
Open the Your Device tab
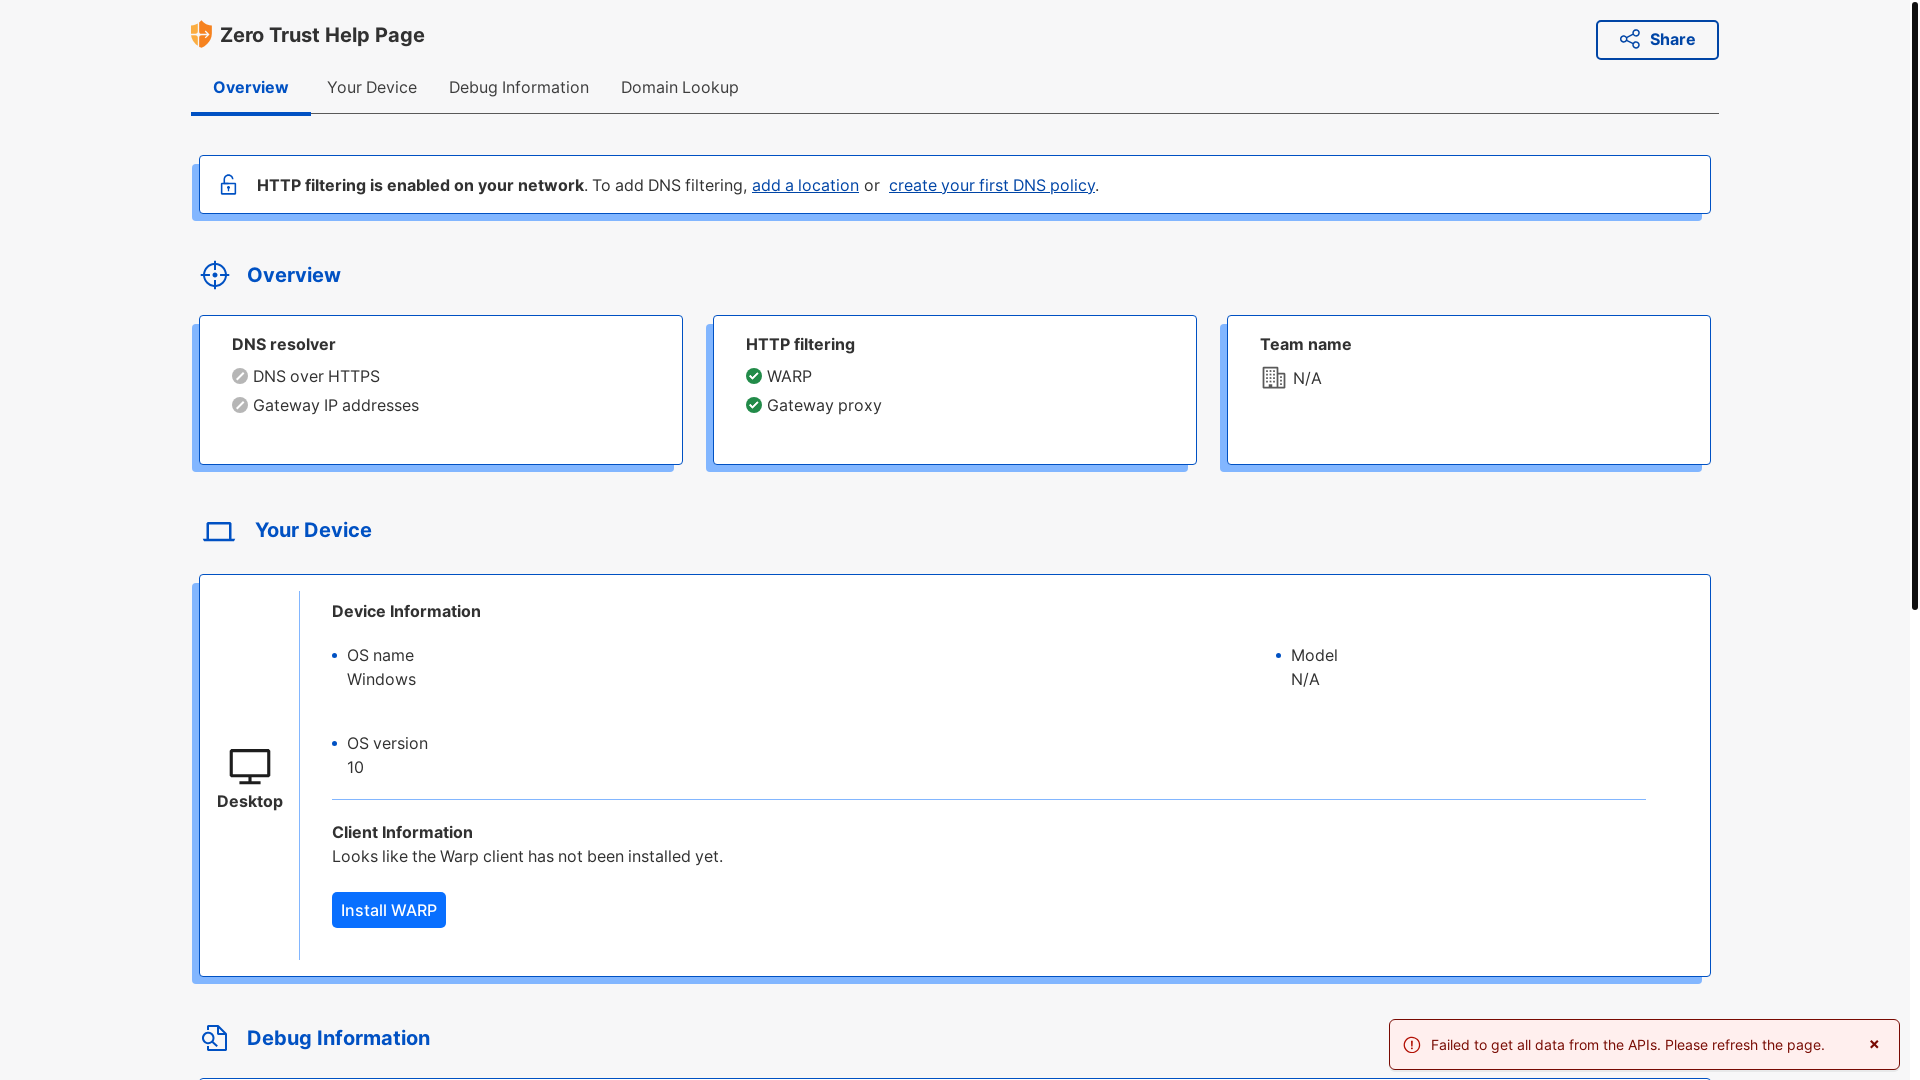372,88
